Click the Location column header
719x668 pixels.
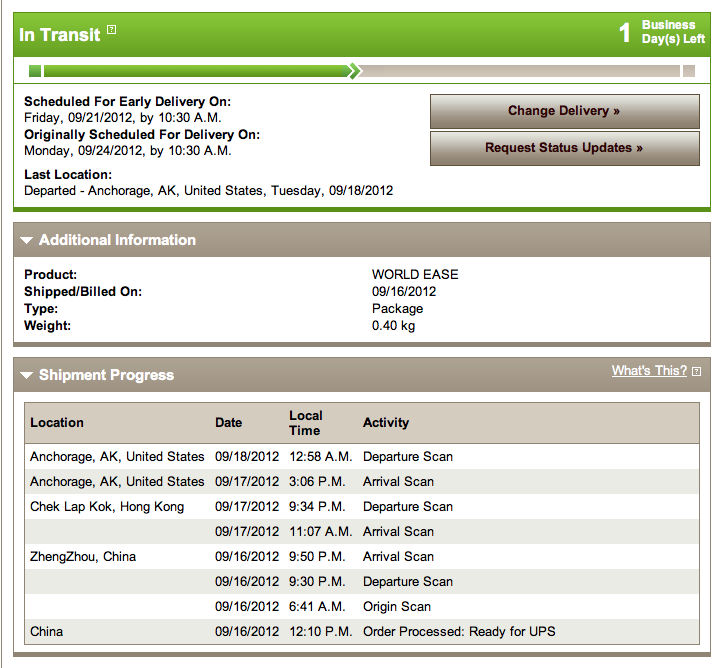coord(57,422)
